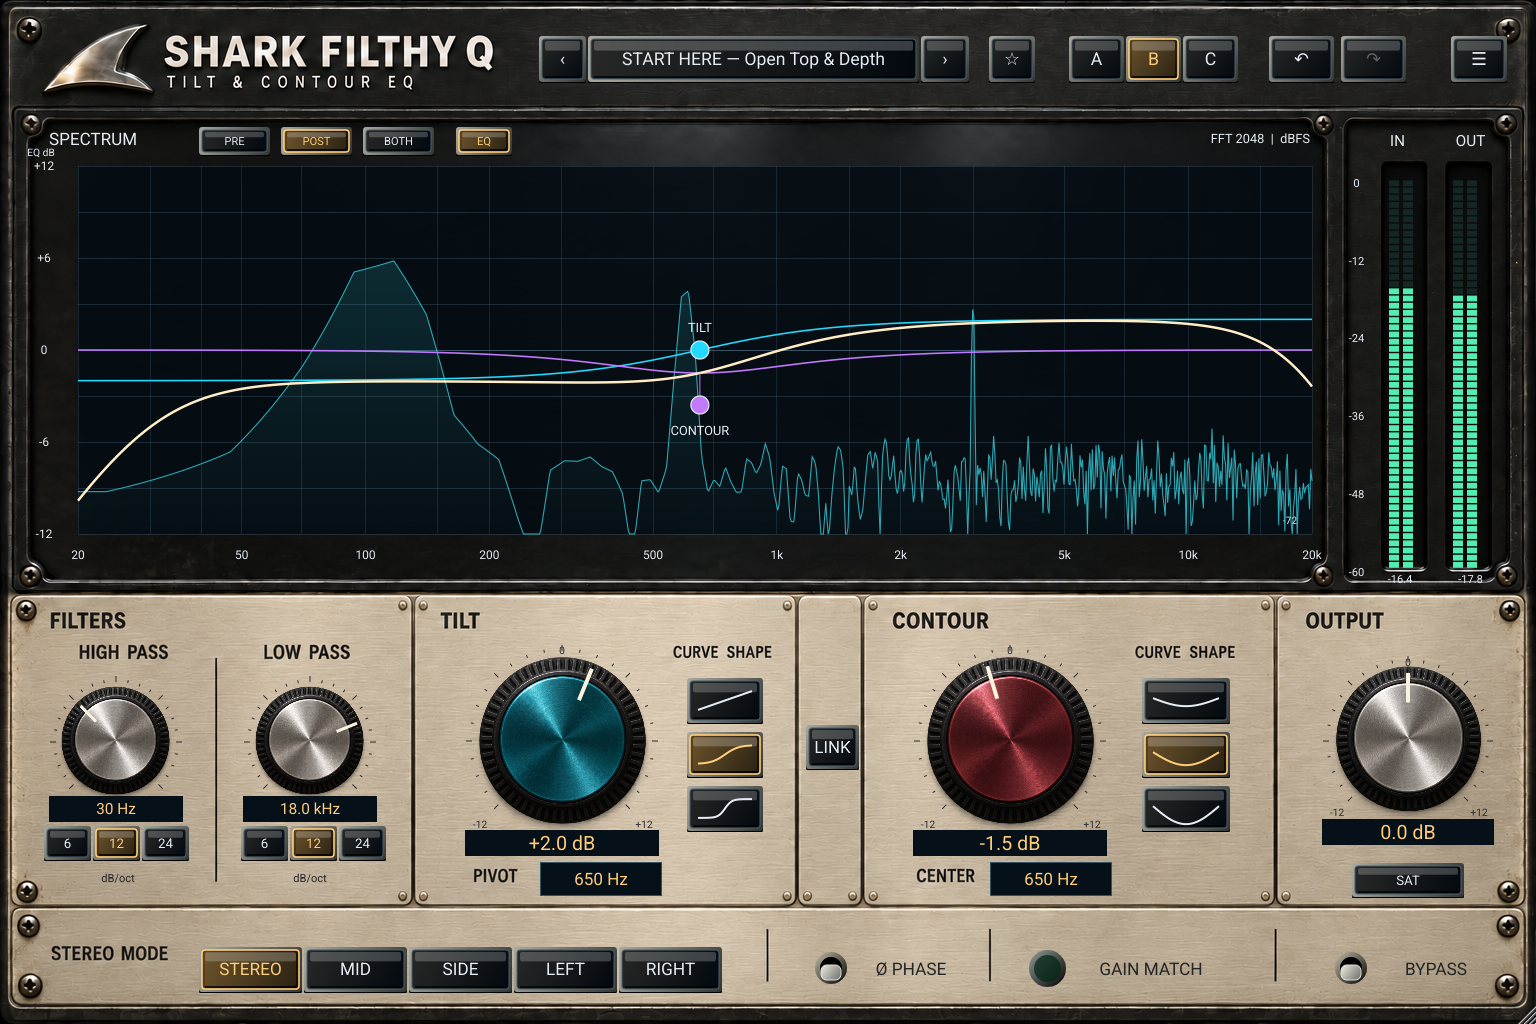Open the preset name dropdown
Viewport: 1536px width, 1024px height.
tap(753, 60)
